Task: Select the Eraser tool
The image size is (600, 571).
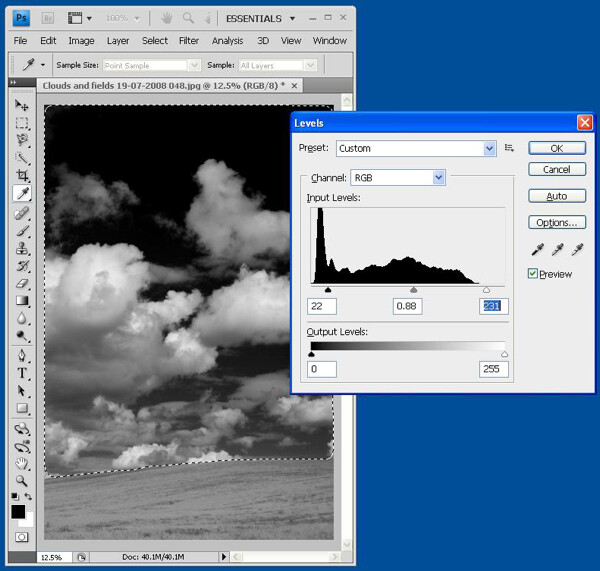Action: (22, 284)
